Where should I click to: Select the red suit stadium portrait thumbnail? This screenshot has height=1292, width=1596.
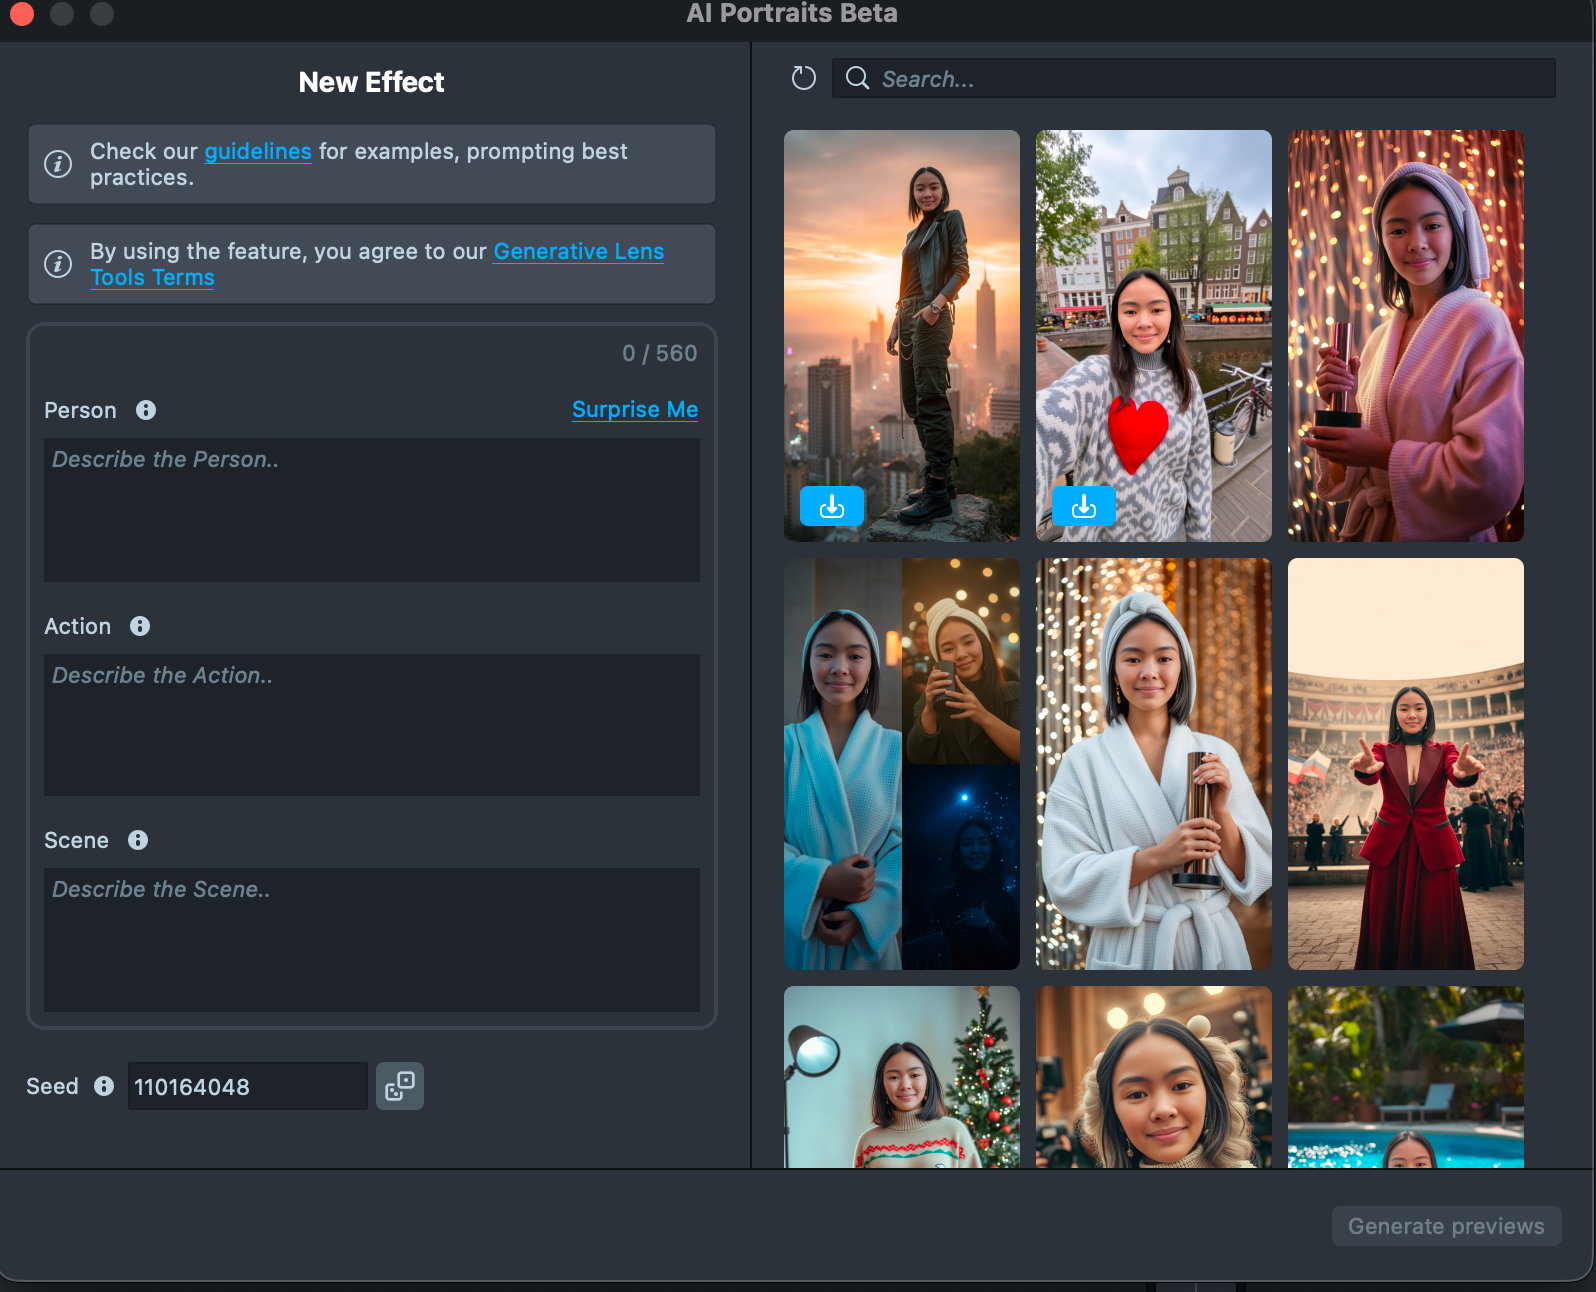pyautogui.click(x=1405, y=764)
